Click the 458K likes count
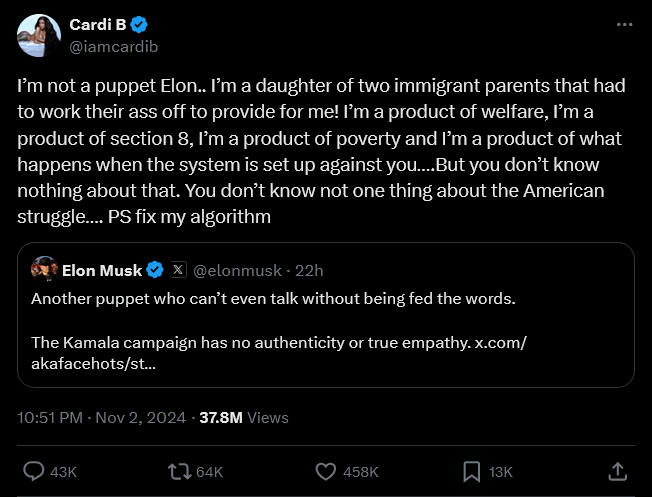This screenshot has width=652, height=497. coord(361,471)
